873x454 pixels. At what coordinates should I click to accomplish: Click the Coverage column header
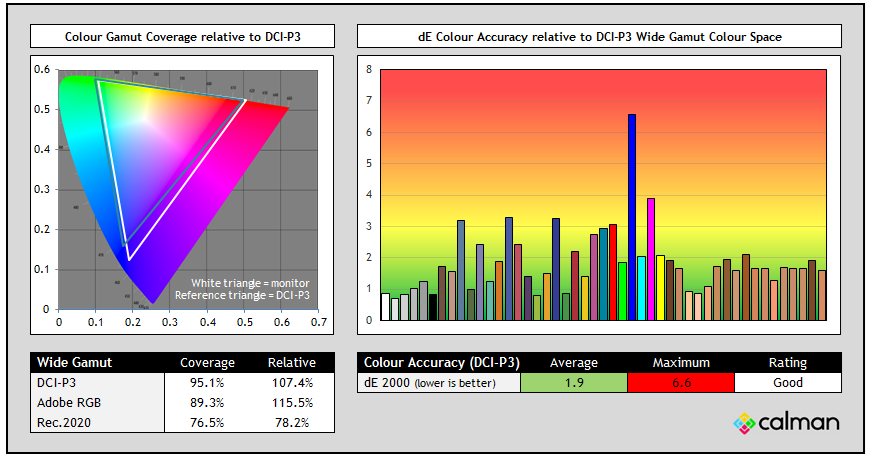[207, 362]
